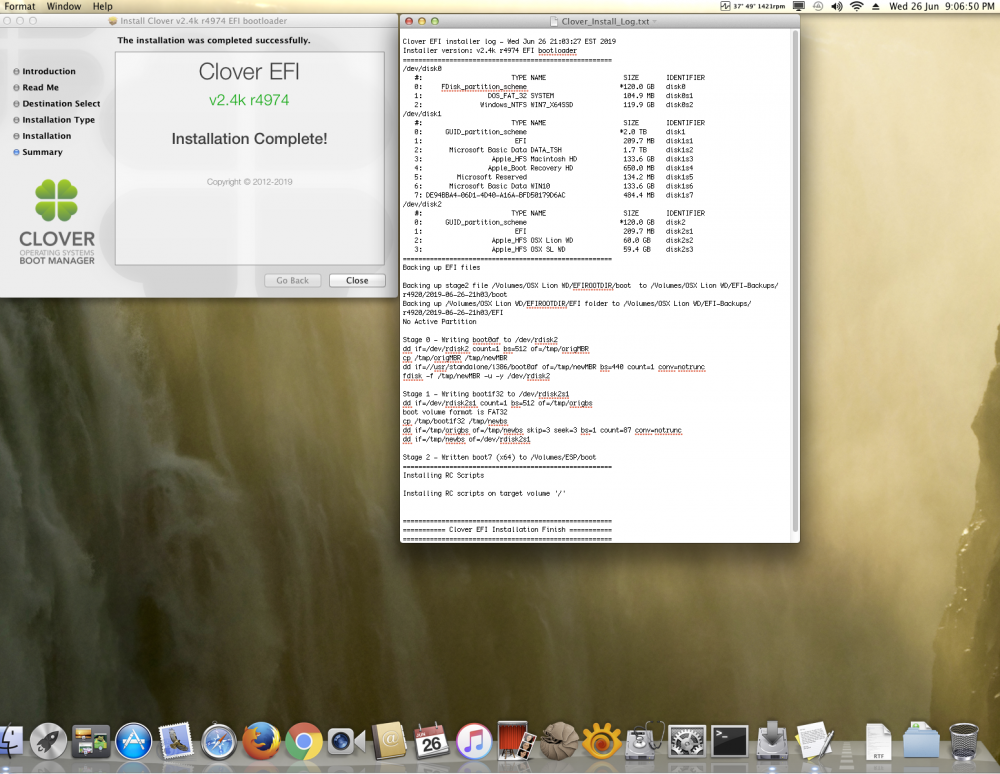Click 'boot volume format is FAT32' line
This screenshot has height=774, width=1000.
tap(455, 413)
